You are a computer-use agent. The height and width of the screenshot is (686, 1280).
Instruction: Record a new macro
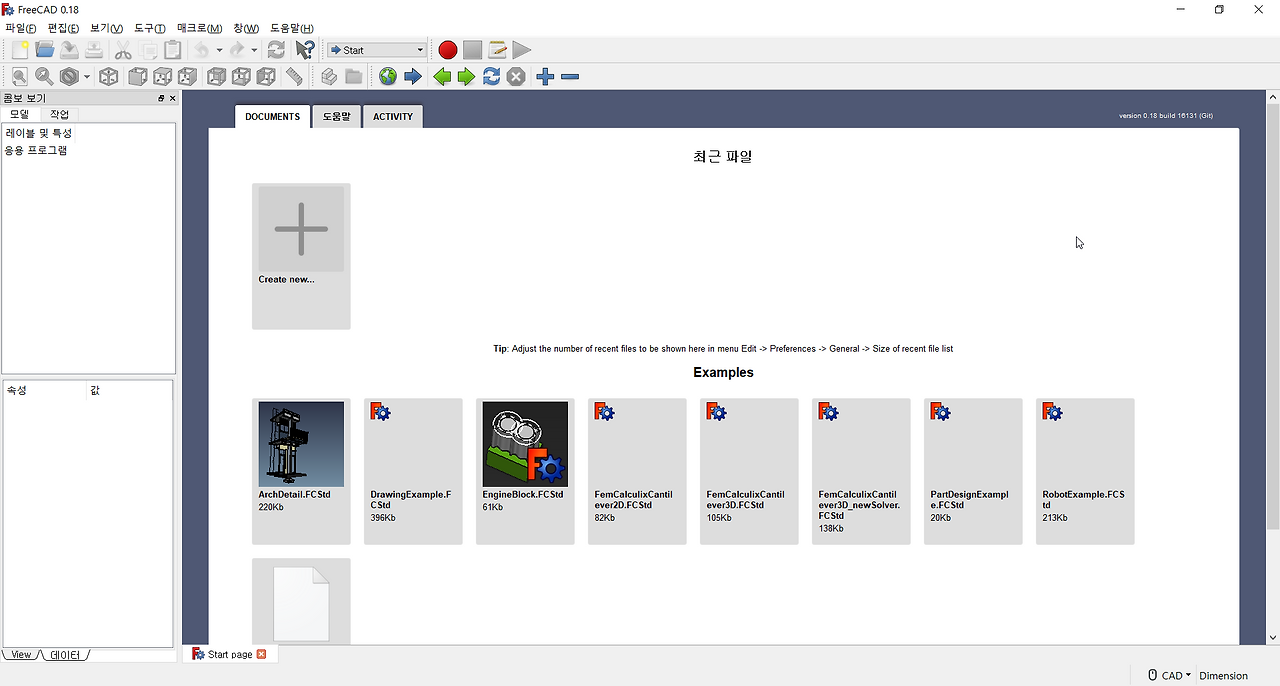click(x=447, y=49)
